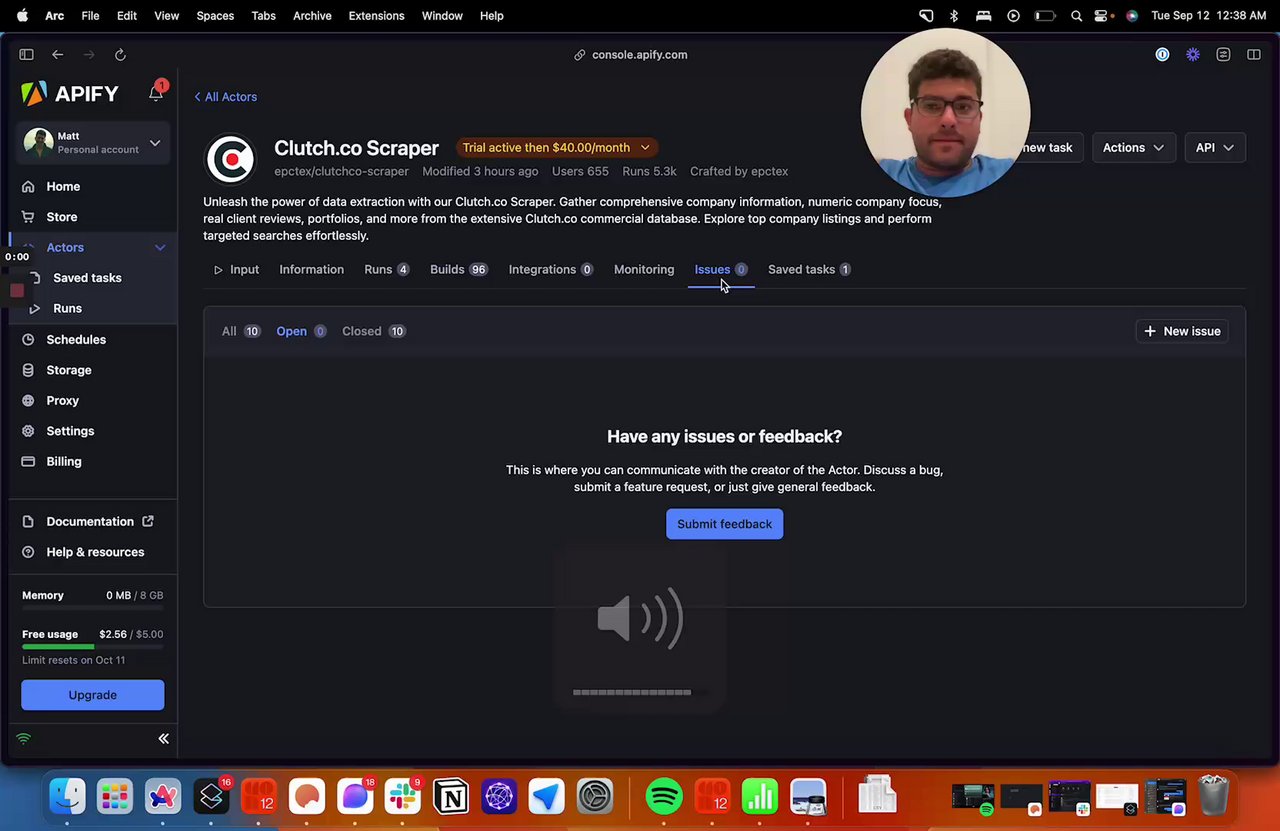1280x831 pixels.
Task: Open Runs under Actors in sidebar
Action: pyautogui.click(x=67, y=309)
